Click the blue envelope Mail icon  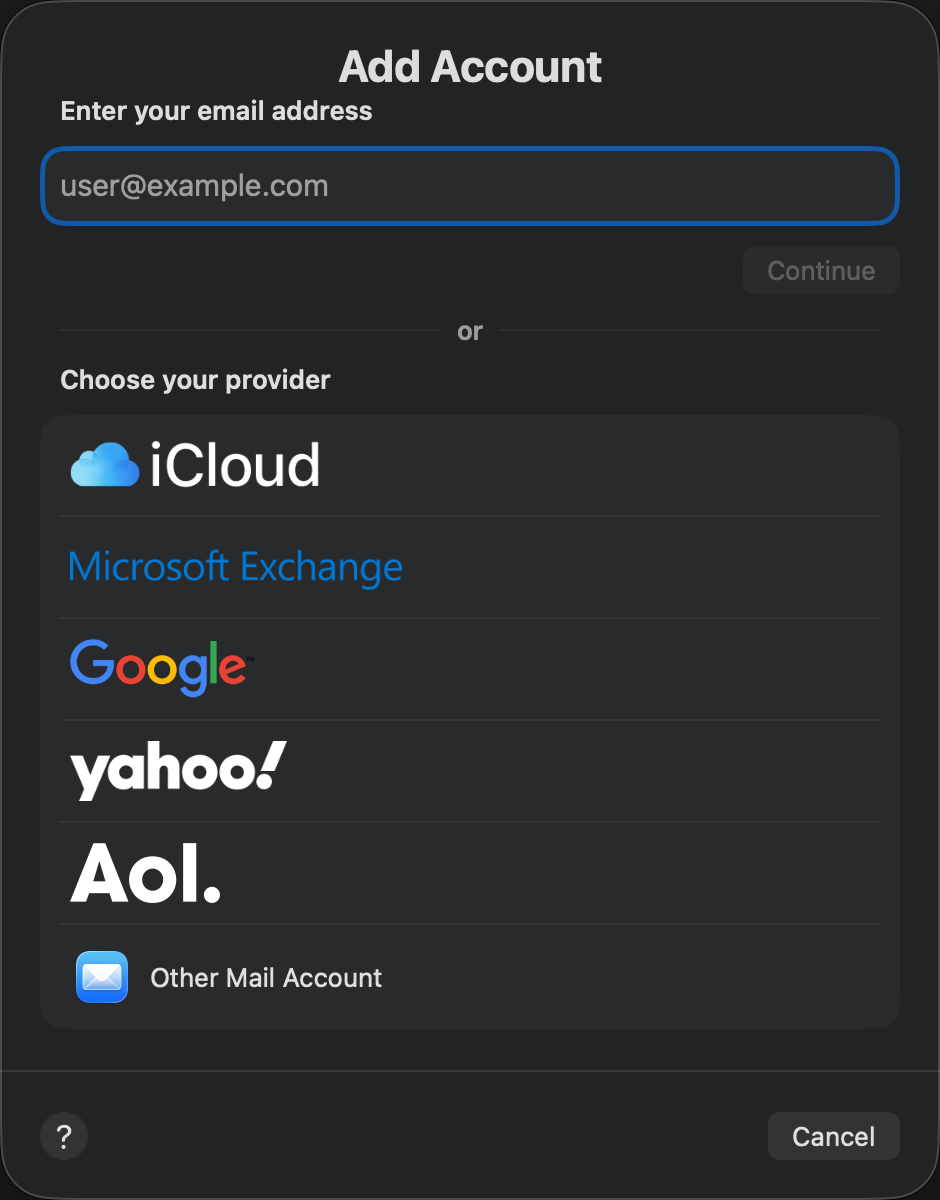(x=102, y=977)
